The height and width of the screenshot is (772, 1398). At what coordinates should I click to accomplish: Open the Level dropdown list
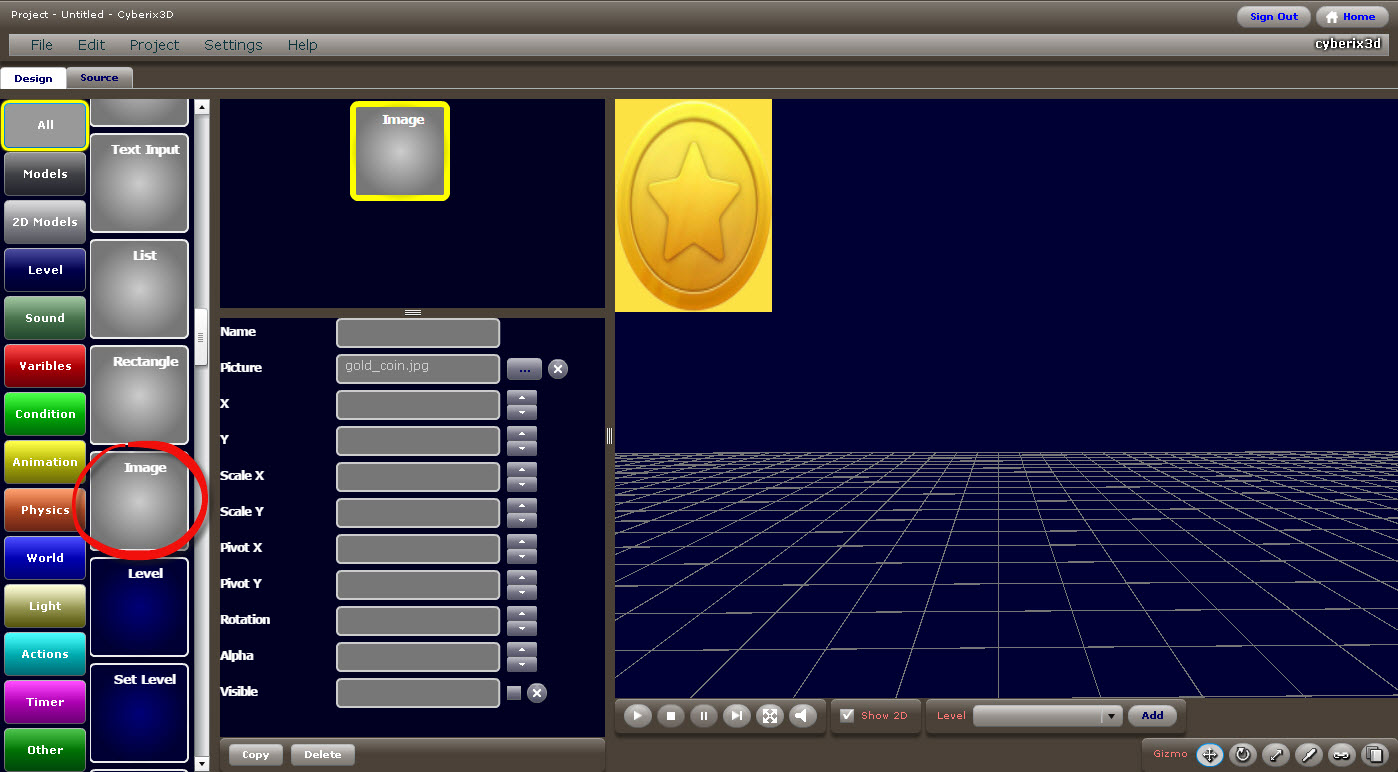pos(1111,716)
